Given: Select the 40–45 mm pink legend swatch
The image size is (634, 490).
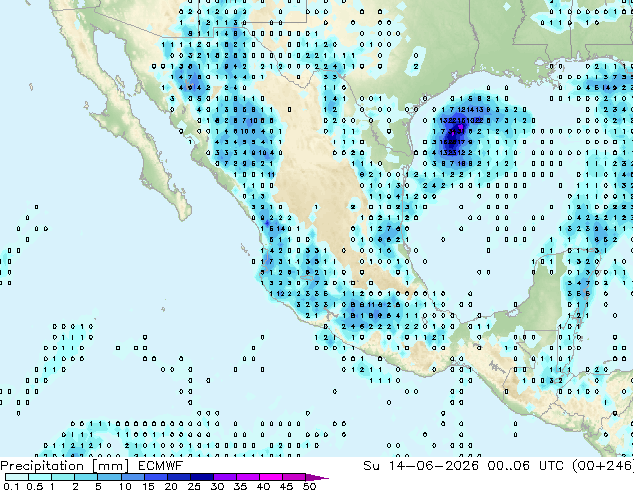Looking at the screenshot, I should tap(271, 477).
